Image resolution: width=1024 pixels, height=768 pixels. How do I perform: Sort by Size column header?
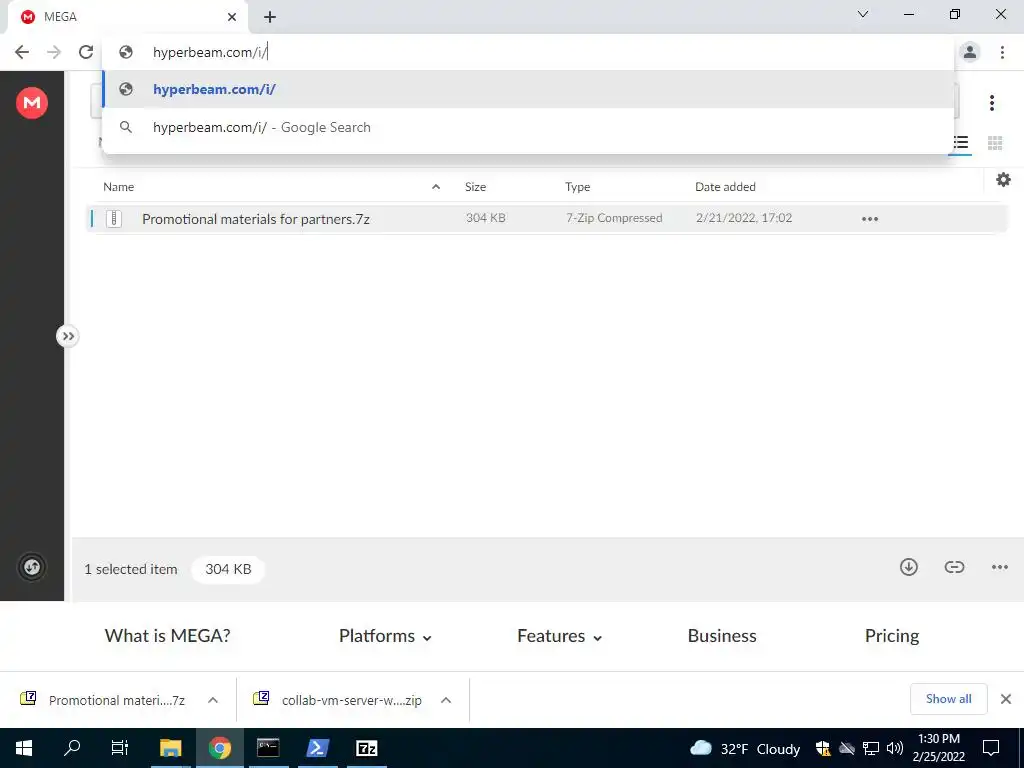[475, 187]
